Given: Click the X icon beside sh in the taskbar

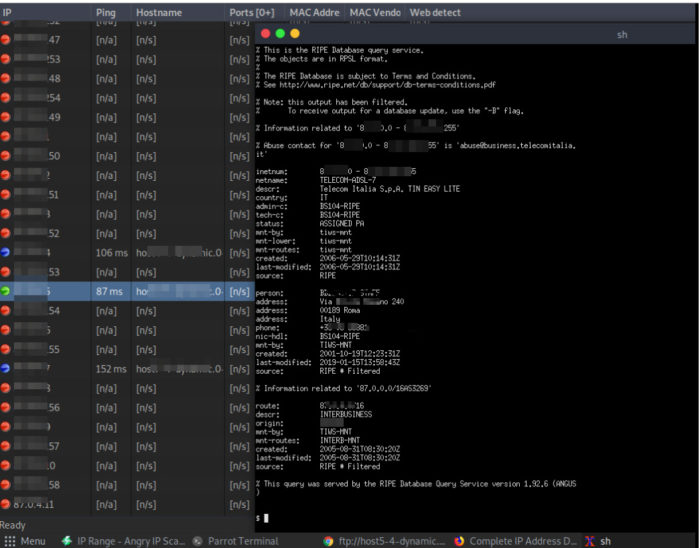Looking at the screenshot, I should 590,541.
